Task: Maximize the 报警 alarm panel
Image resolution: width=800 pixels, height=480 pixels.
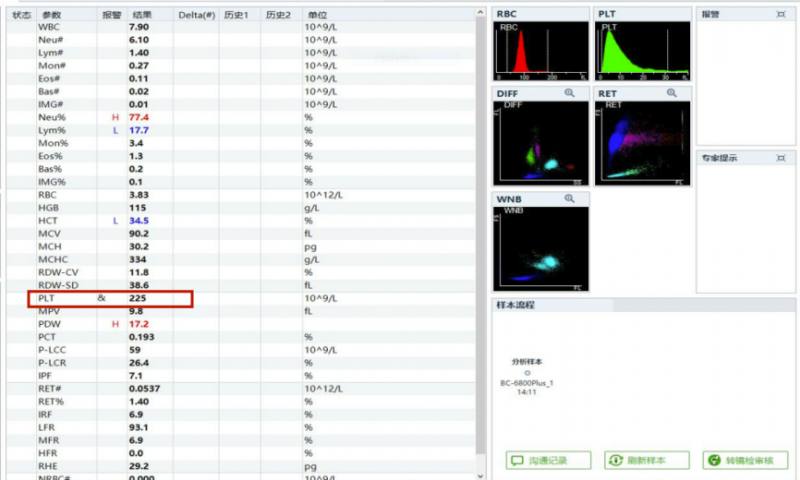Action: pos(781,14)
